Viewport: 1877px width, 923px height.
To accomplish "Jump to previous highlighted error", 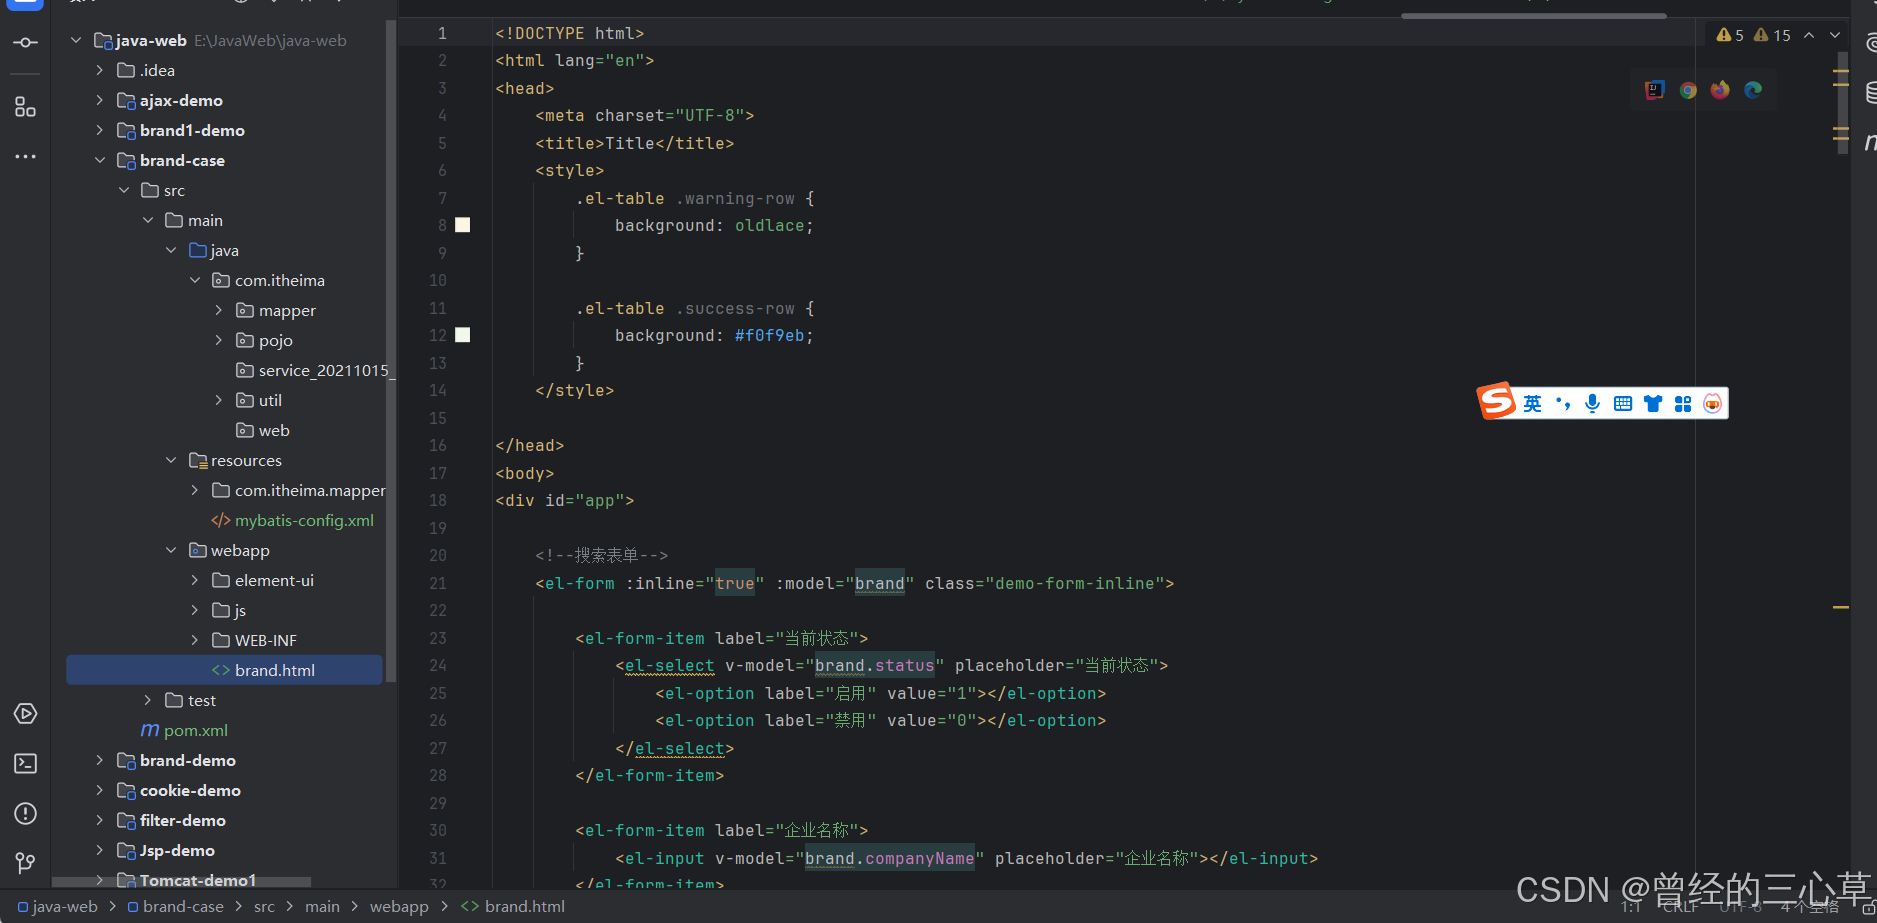I will point(1809,35).
